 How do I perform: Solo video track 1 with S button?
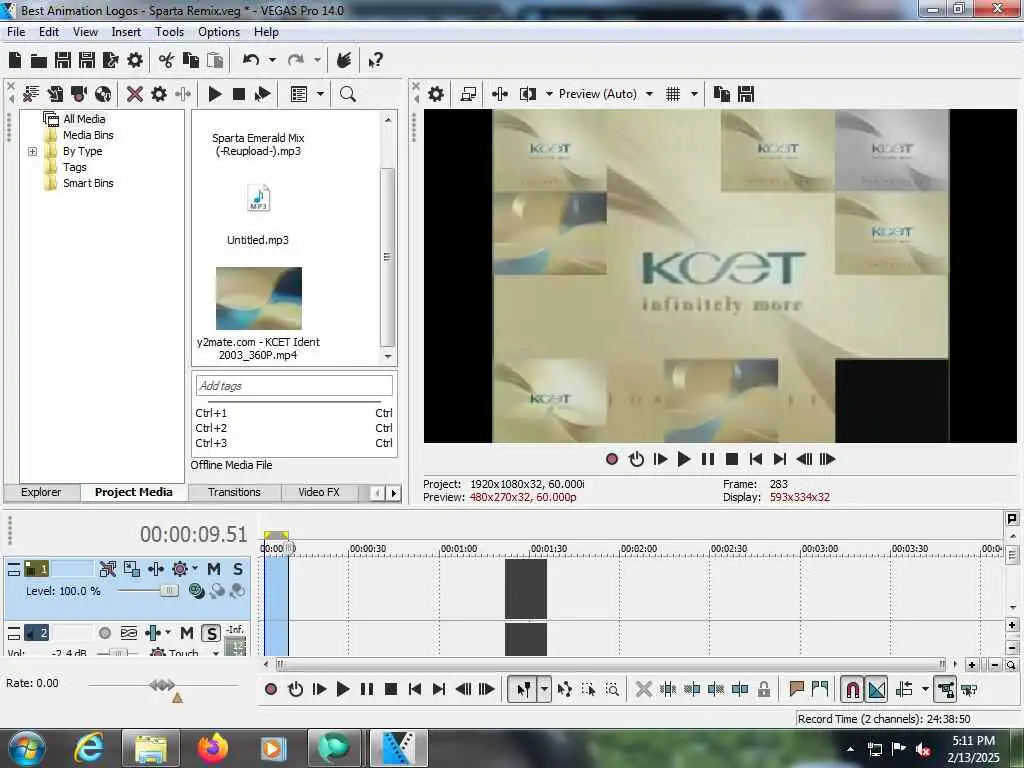[x=238, y=569]
